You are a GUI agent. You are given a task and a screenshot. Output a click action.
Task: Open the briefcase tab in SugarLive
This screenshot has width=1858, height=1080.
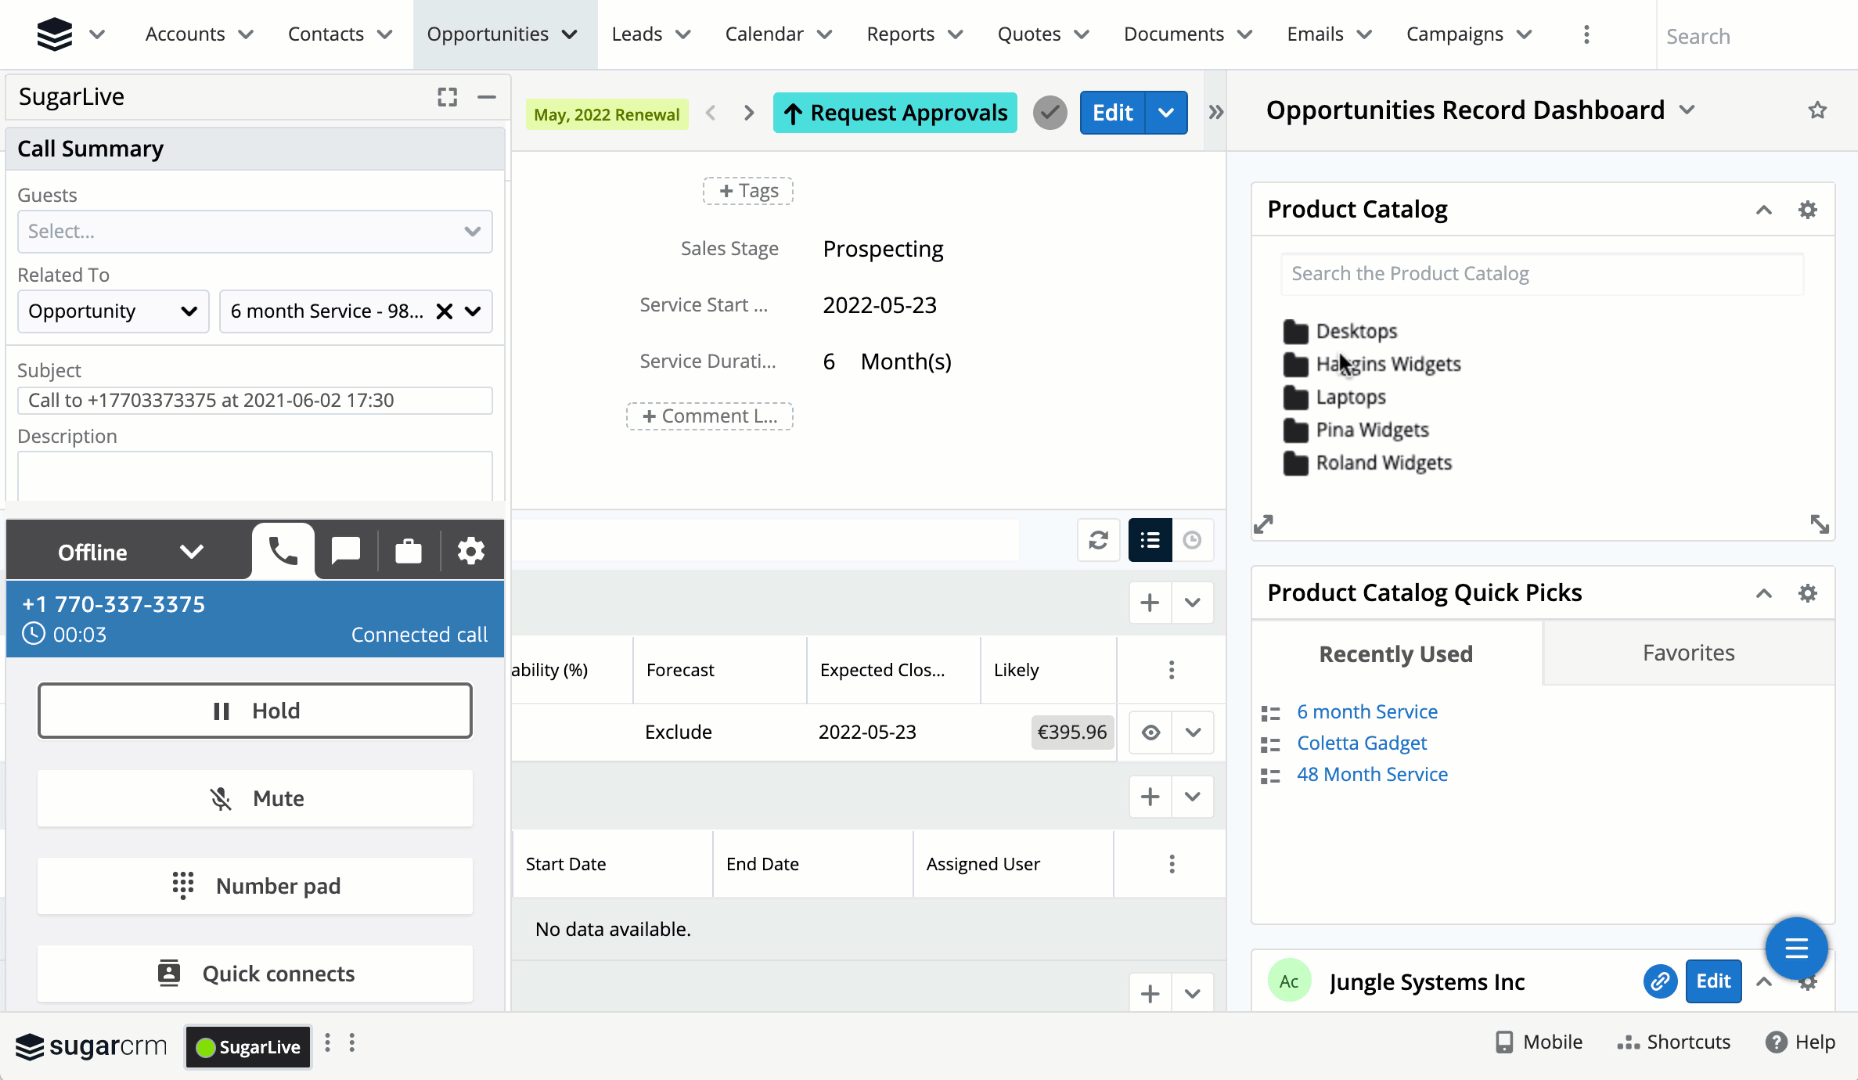coord(408,551)
